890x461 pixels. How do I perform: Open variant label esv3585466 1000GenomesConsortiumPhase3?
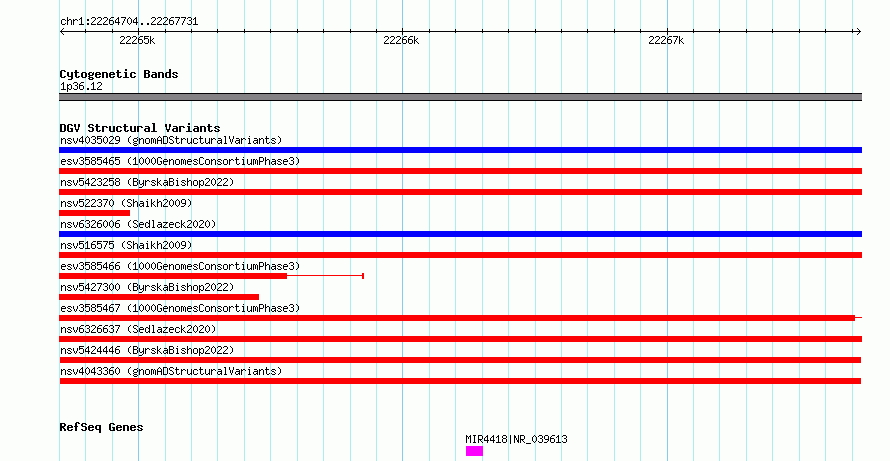(x=180, y=266)
